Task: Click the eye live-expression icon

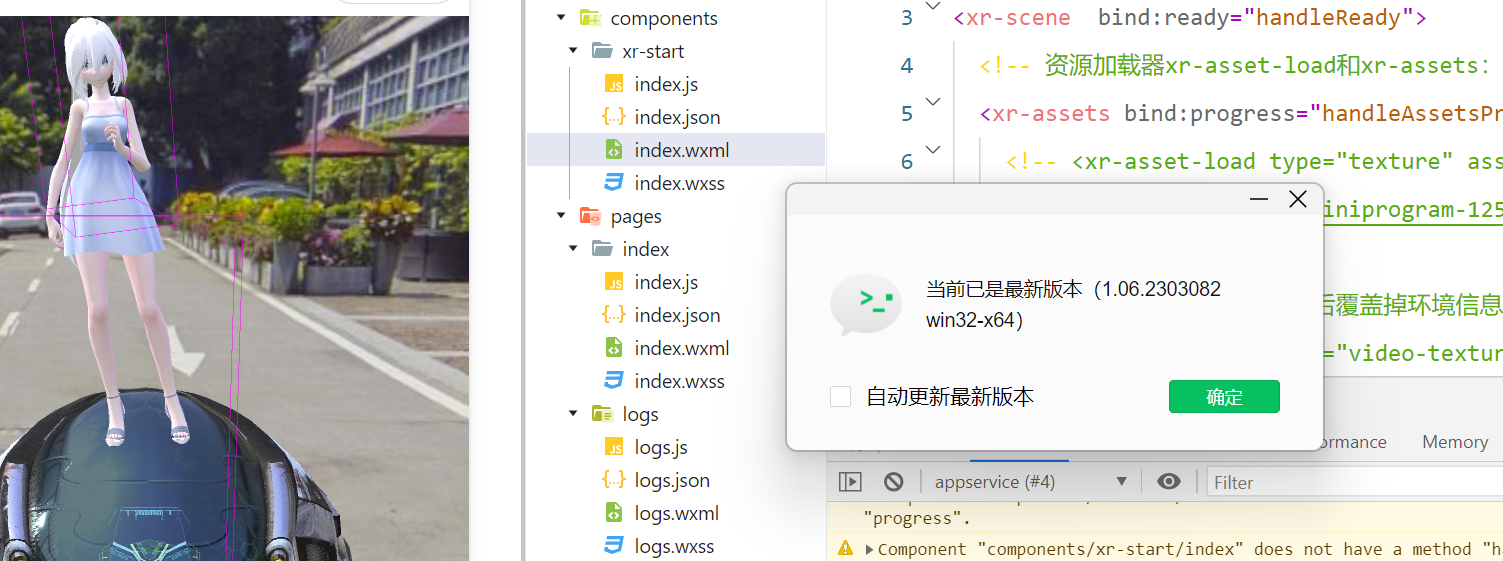Action: (1168, 482)
